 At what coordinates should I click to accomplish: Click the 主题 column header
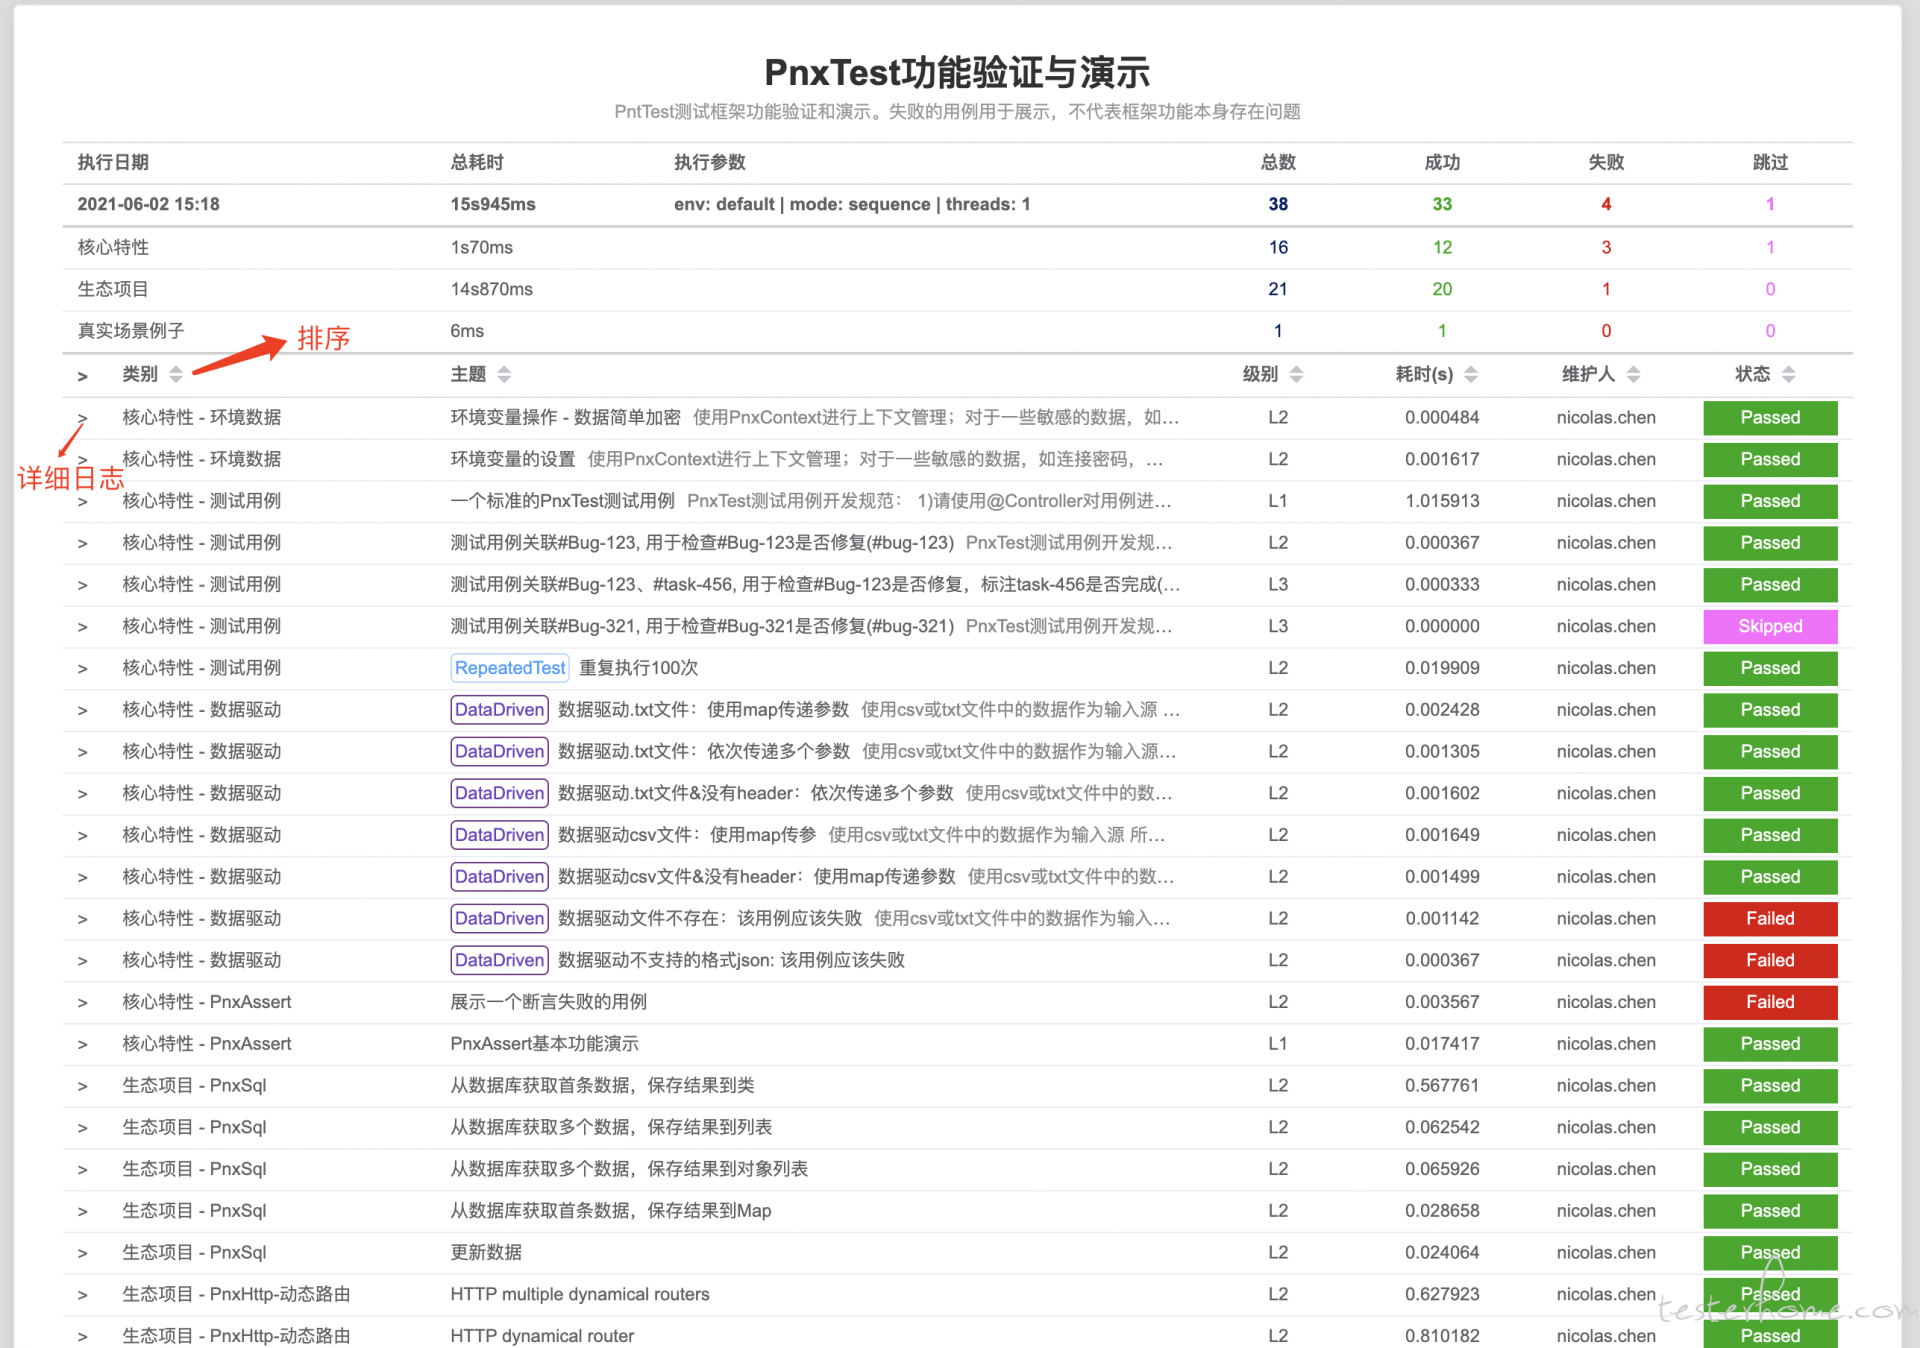[x=468, y=374]
